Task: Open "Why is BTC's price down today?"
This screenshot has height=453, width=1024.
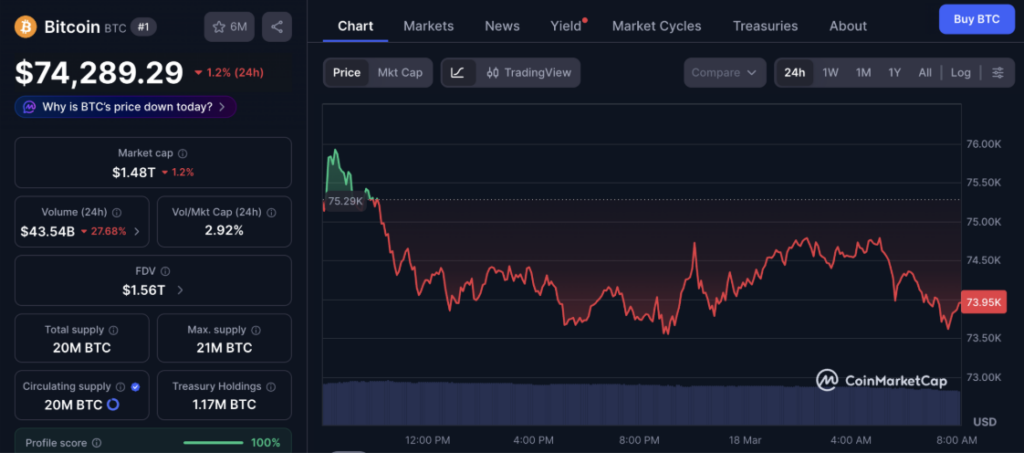Action: (126, 107)
